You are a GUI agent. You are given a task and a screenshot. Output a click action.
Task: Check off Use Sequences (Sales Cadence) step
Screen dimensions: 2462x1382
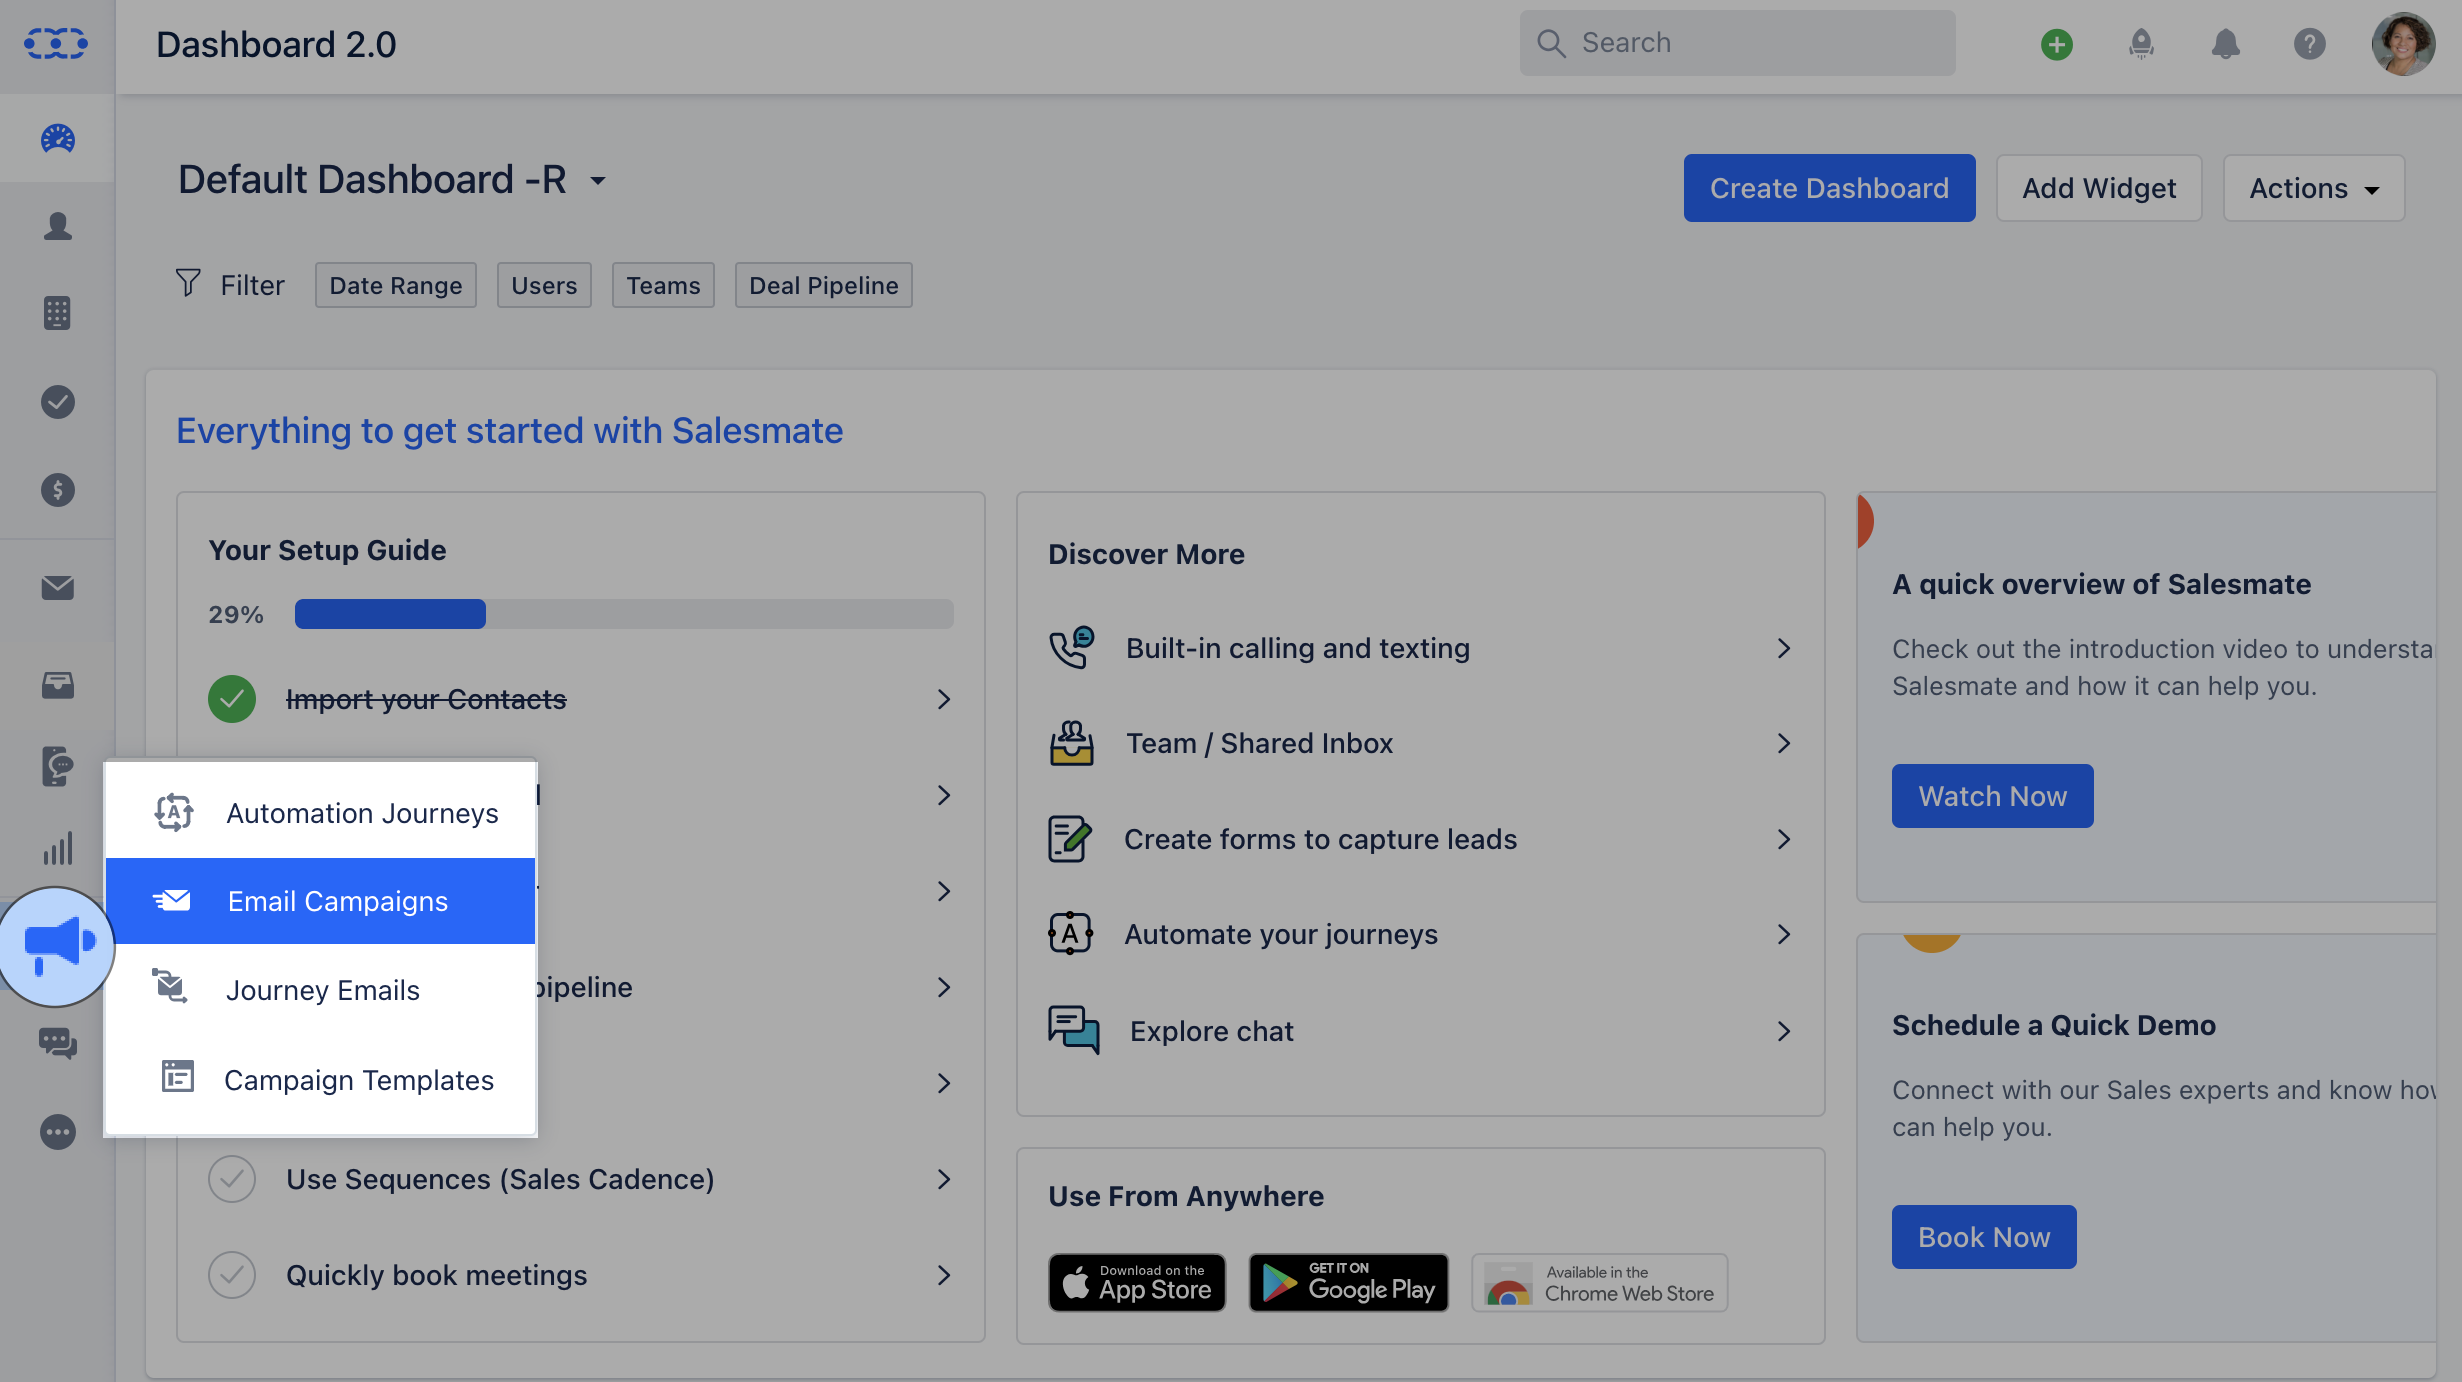pos(232,1179)
